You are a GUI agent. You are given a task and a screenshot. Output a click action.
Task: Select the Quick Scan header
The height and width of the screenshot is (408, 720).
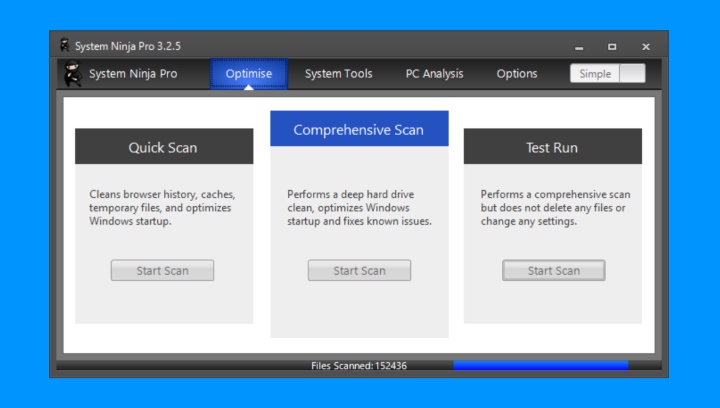click(x=164, y=146)
